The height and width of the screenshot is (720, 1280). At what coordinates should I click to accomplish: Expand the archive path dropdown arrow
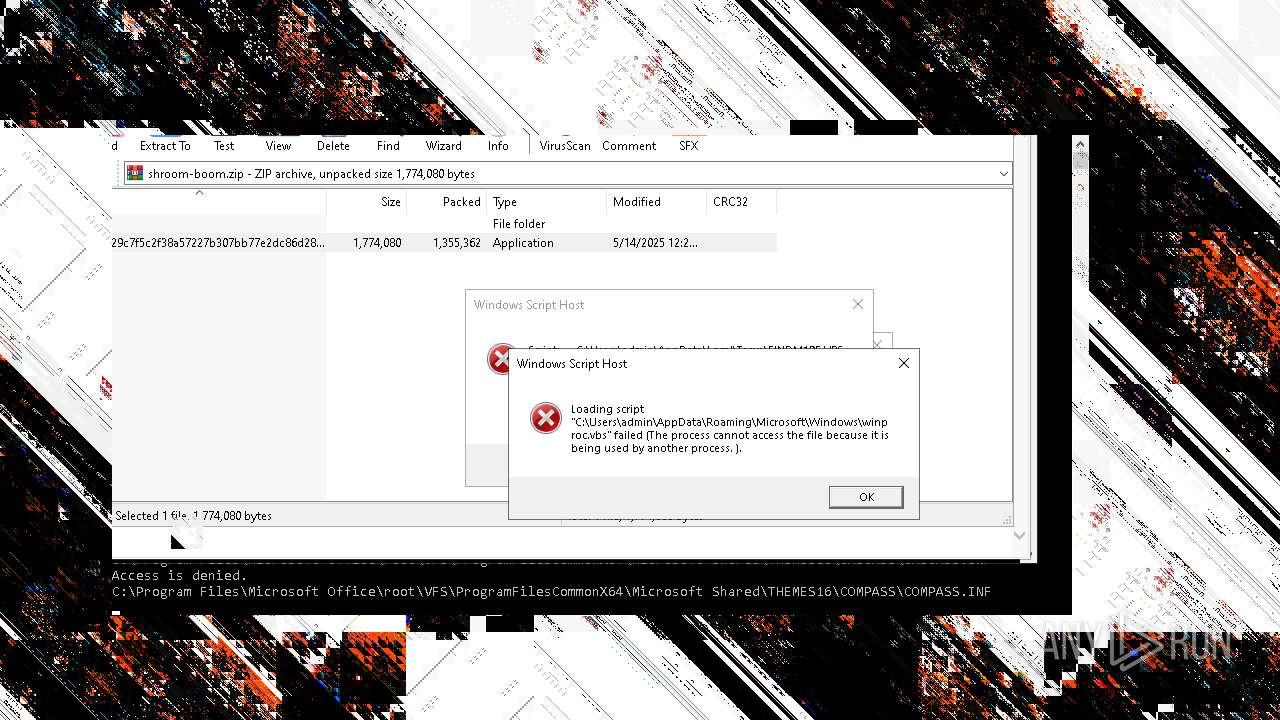pos(1003,174)
